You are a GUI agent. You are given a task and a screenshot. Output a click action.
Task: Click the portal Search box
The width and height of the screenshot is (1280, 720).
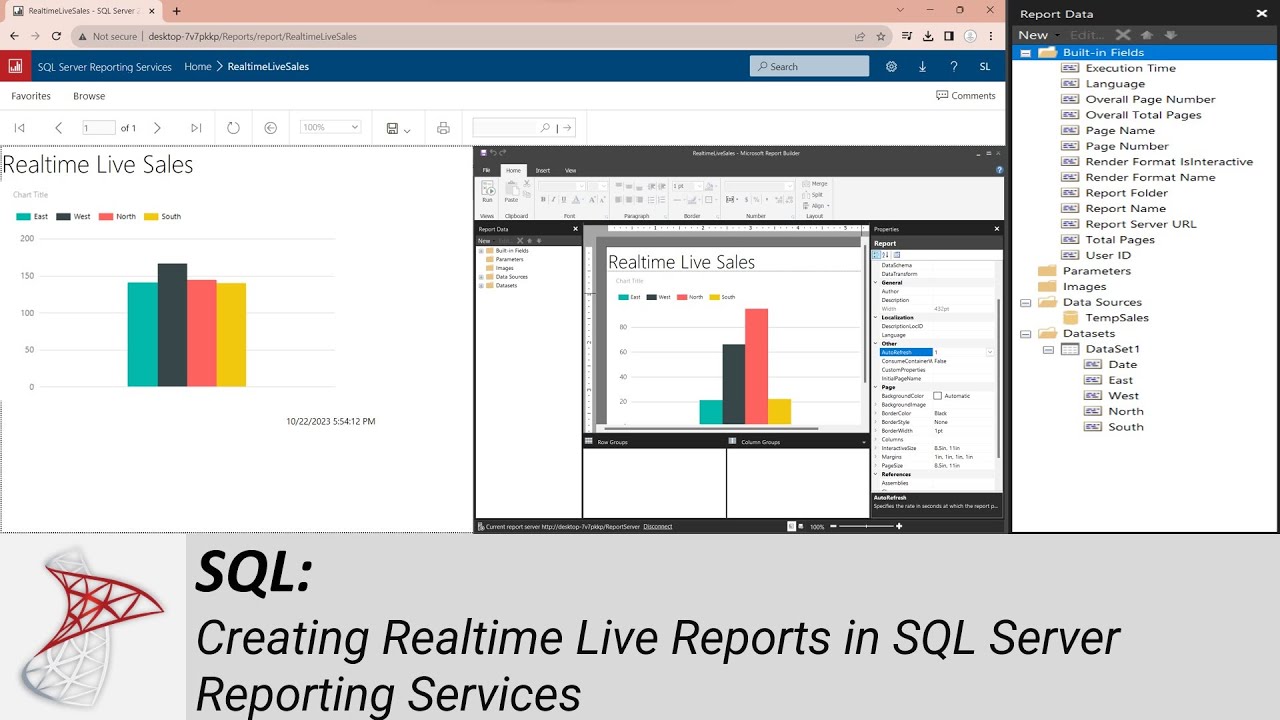810,66
